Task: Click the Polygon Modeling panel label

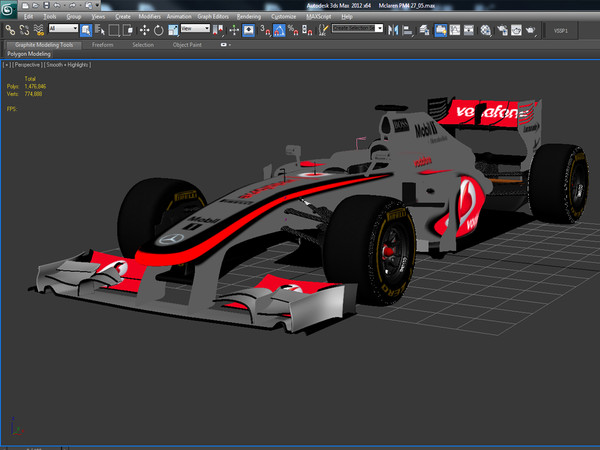Action: [x=29, y=54]
